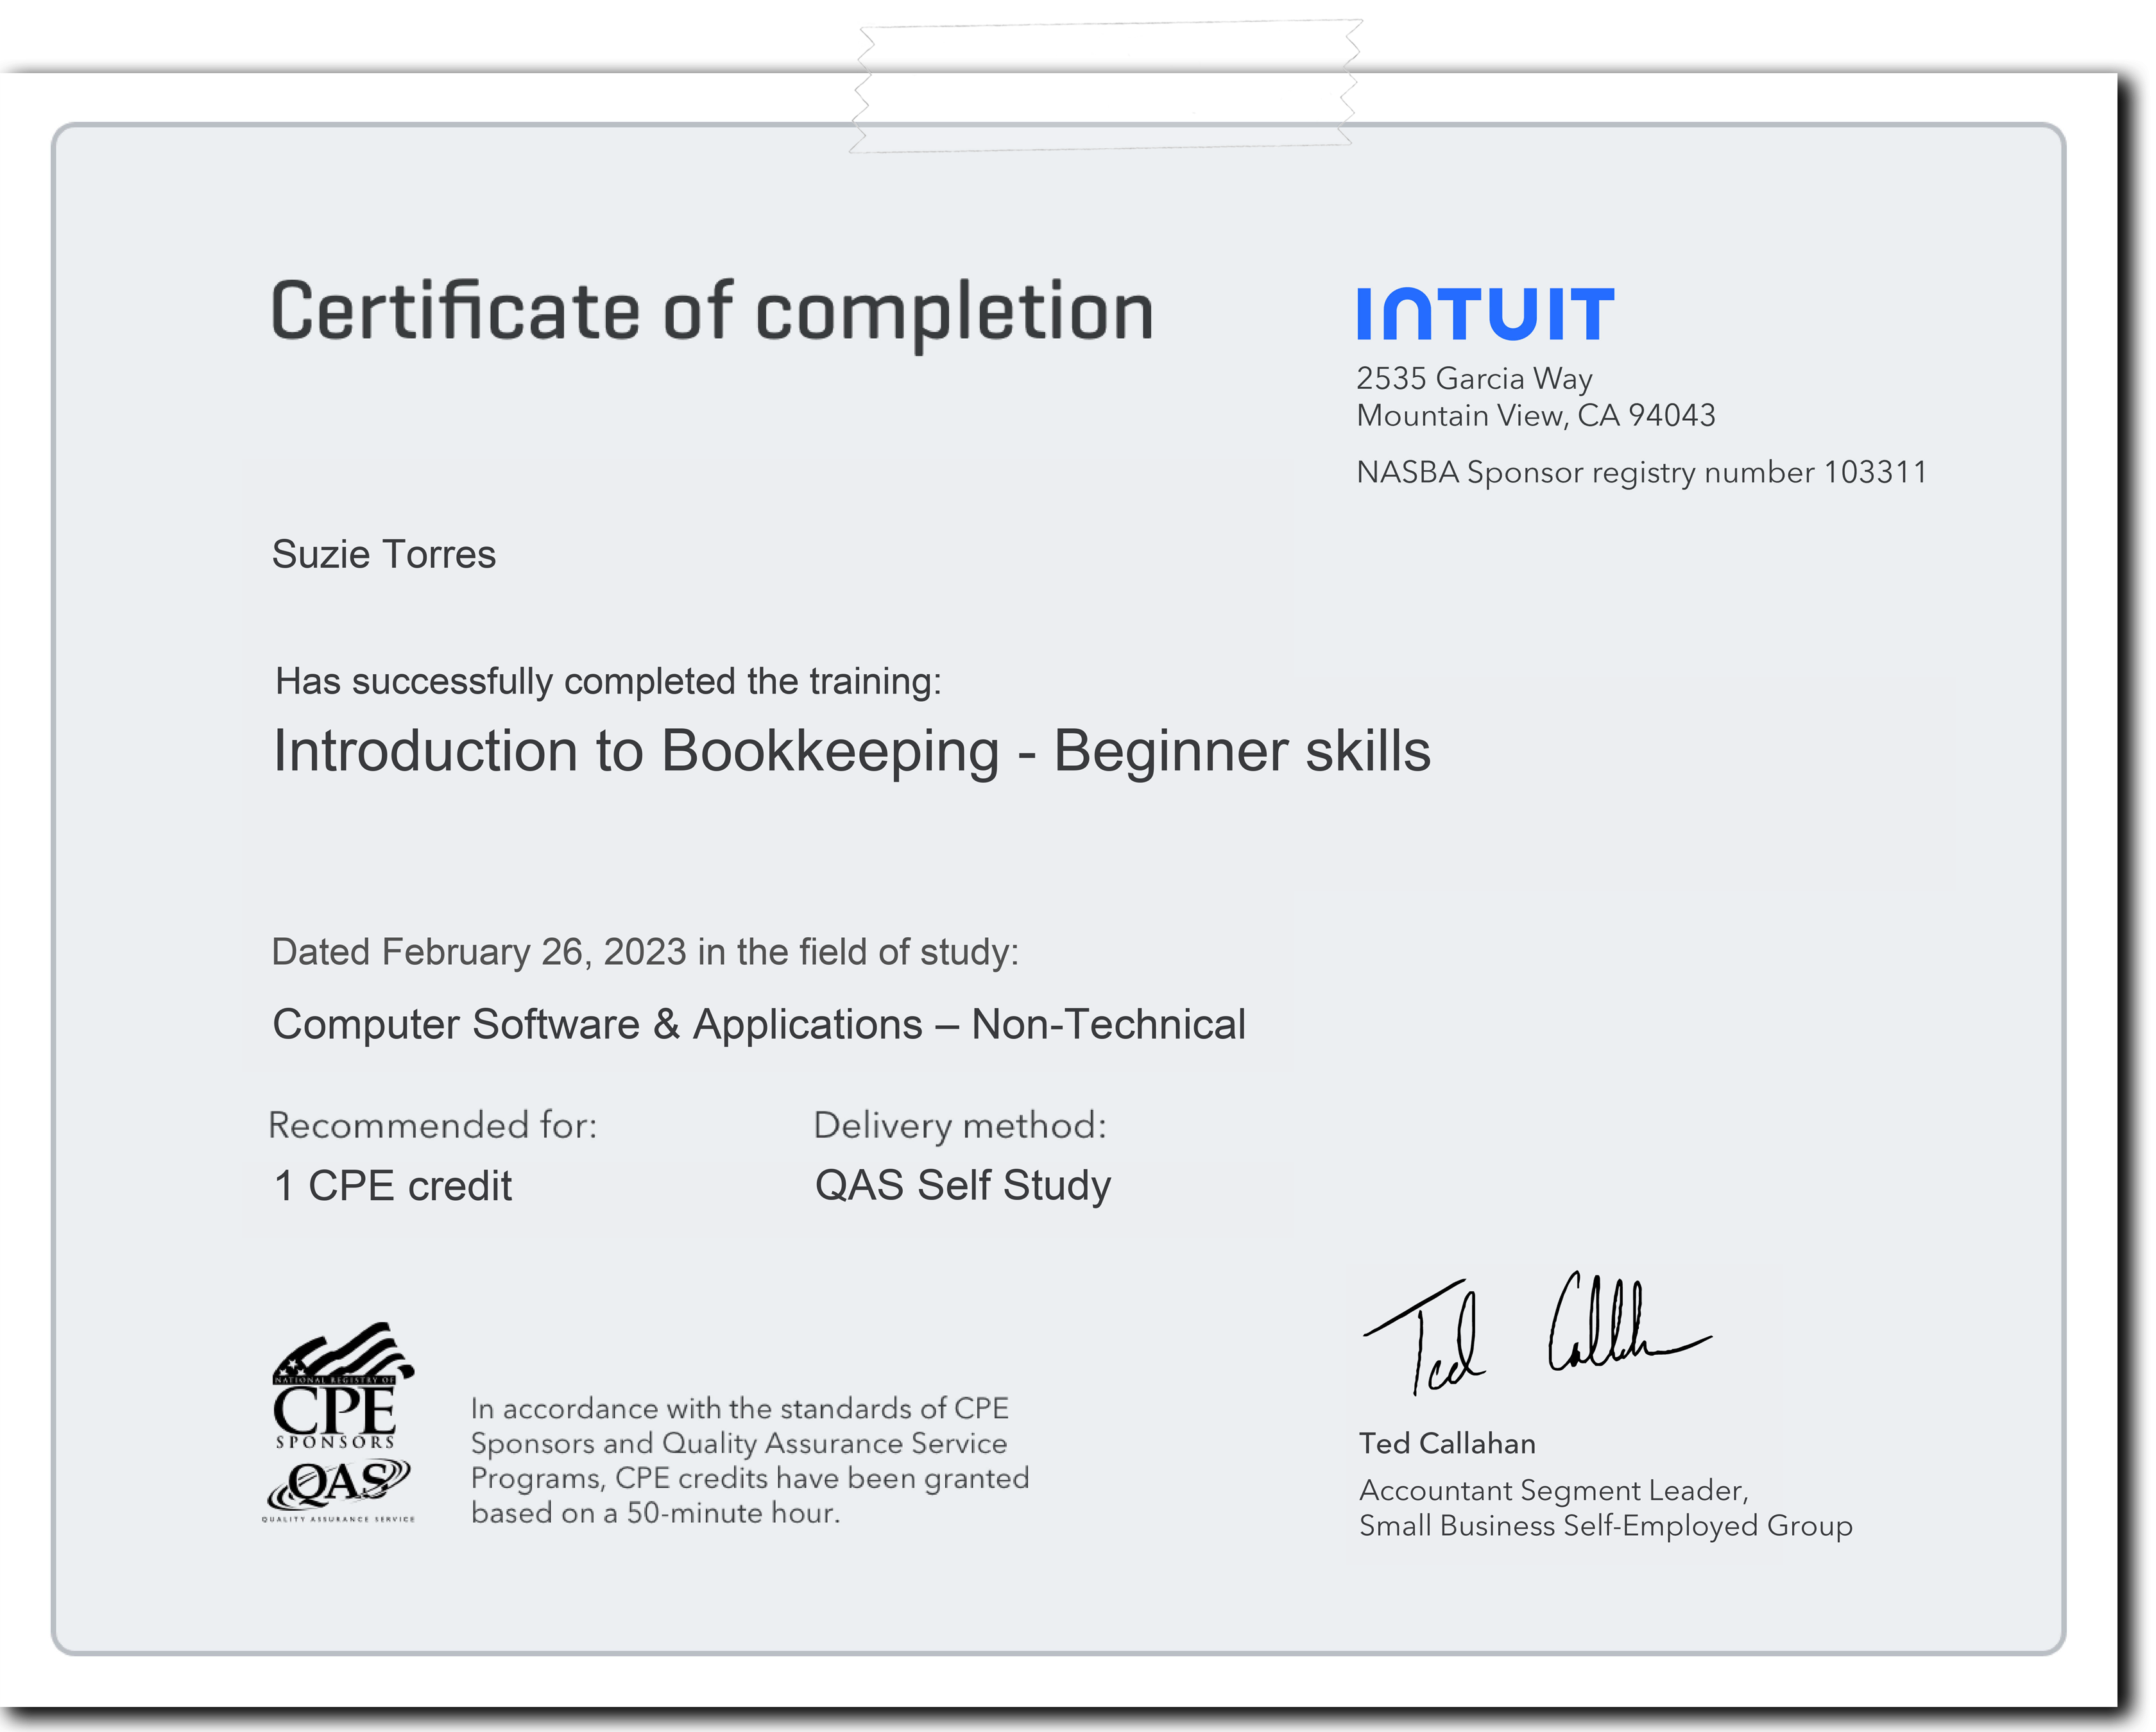
Task: Click the QAS Quality Assurance Service logo
Action: point(338,1490)
